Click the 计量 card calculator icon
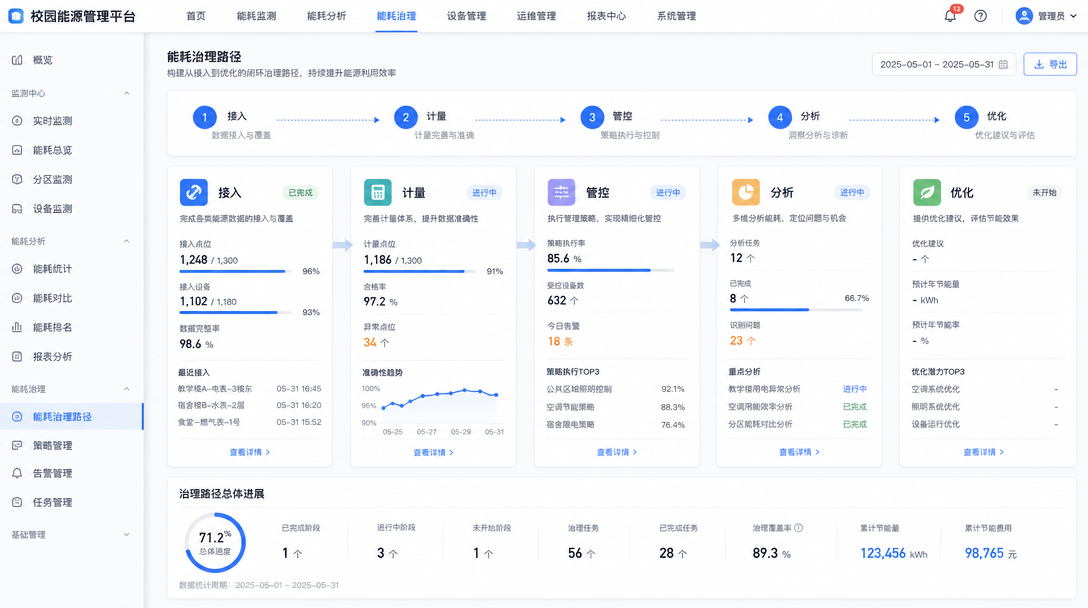The image size is (1088, 608). 377,192
